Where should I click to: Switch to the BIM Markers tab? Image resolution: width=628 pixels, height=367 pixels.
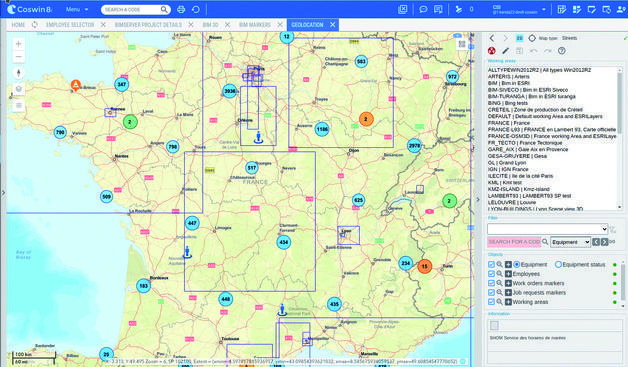255,25
